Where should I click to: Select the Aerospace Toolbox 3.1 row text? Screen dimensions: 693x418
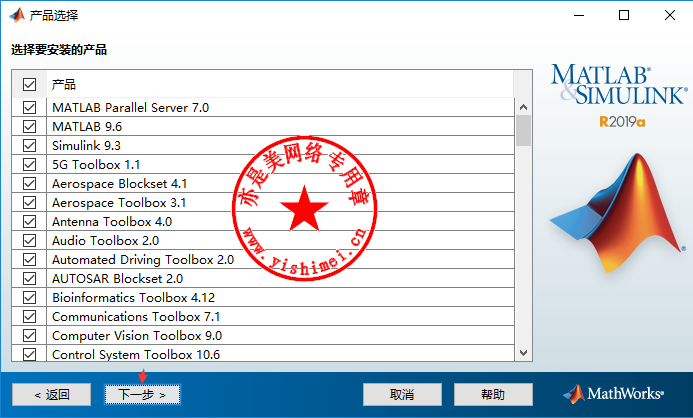119,202
